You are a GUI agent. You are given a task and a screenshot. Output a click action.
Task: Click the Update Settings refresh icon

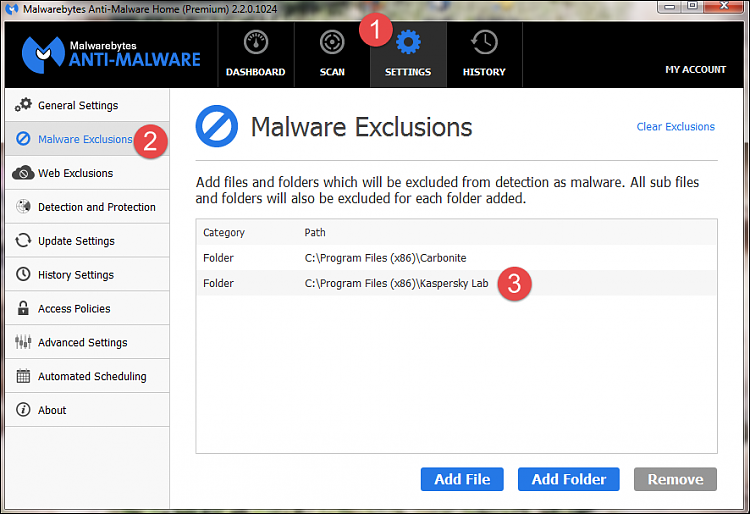click(23, 241)
